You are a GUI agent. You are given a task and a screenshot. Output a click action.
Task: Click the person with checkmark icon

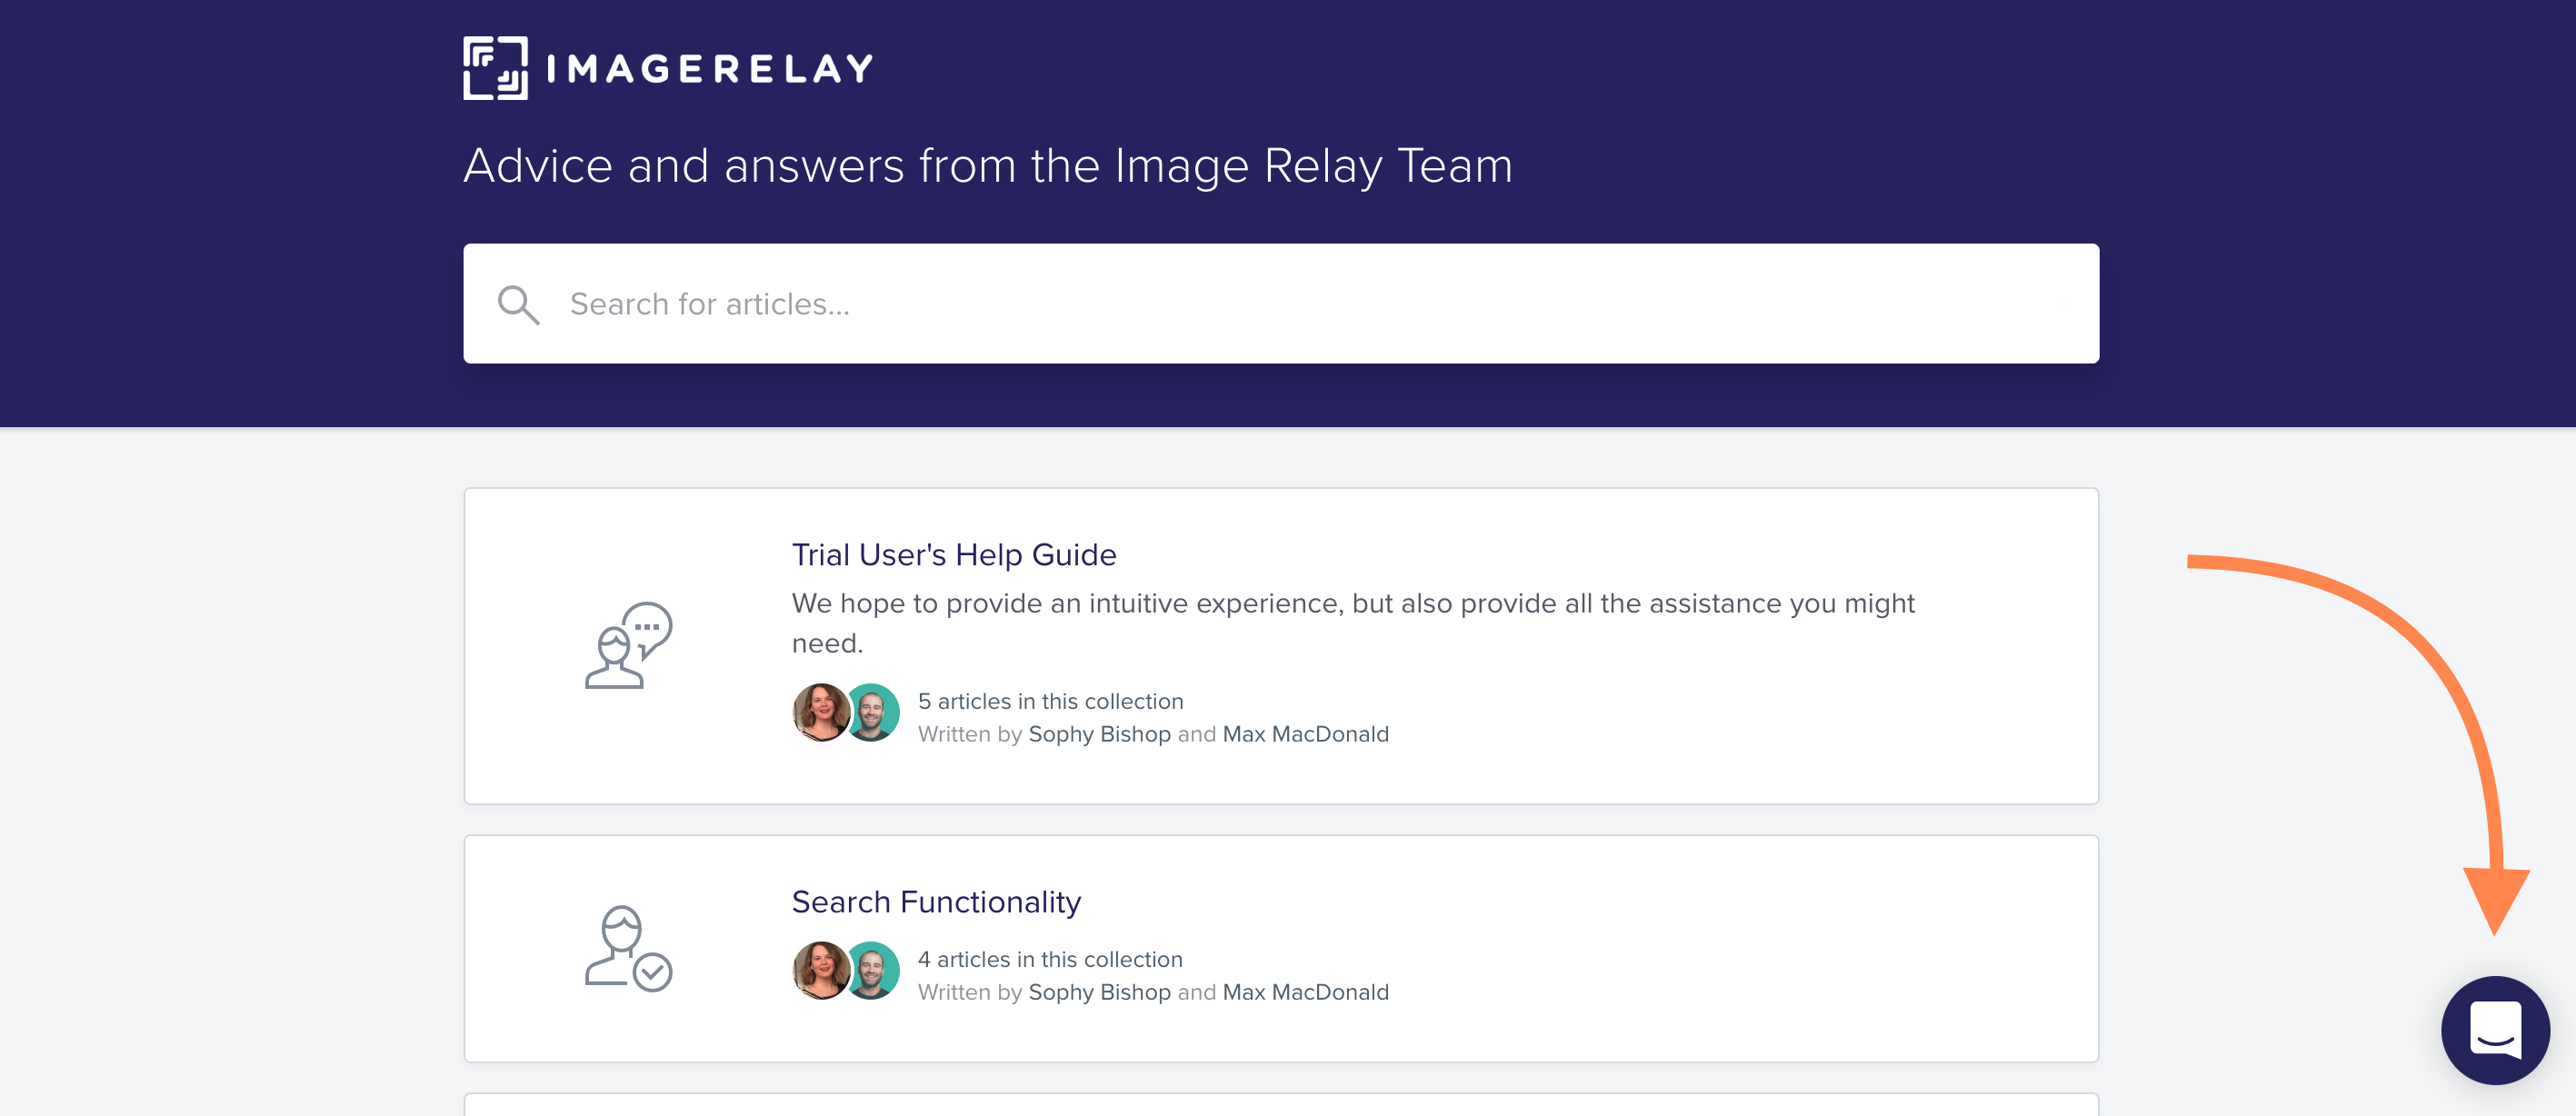[628, 948]
